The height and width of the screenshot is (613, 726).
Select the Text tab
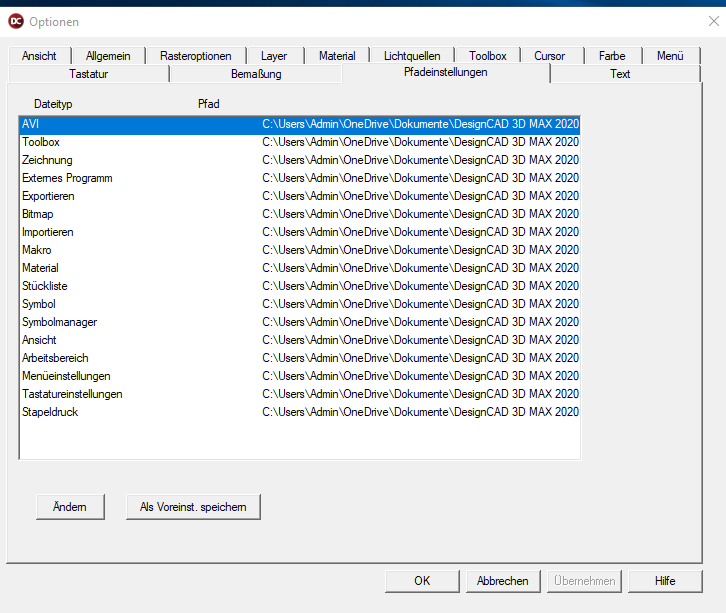pyautogui.click(x=620, y=74)
